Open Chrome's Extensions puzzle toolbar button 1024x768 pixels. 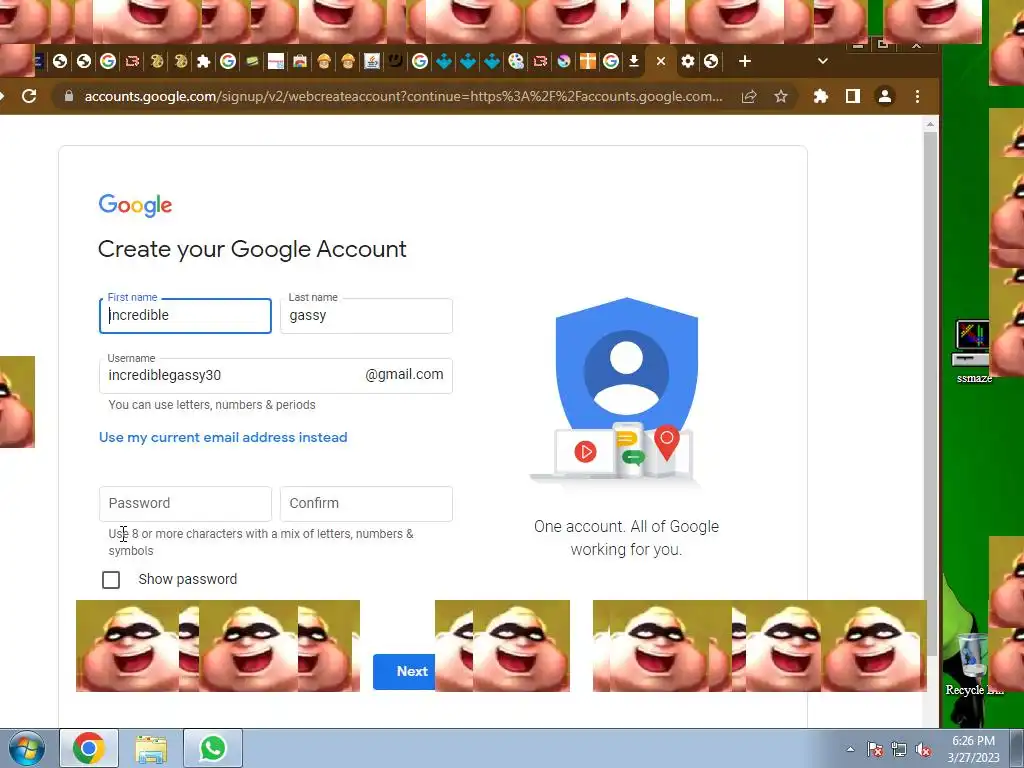coord(821,97)
